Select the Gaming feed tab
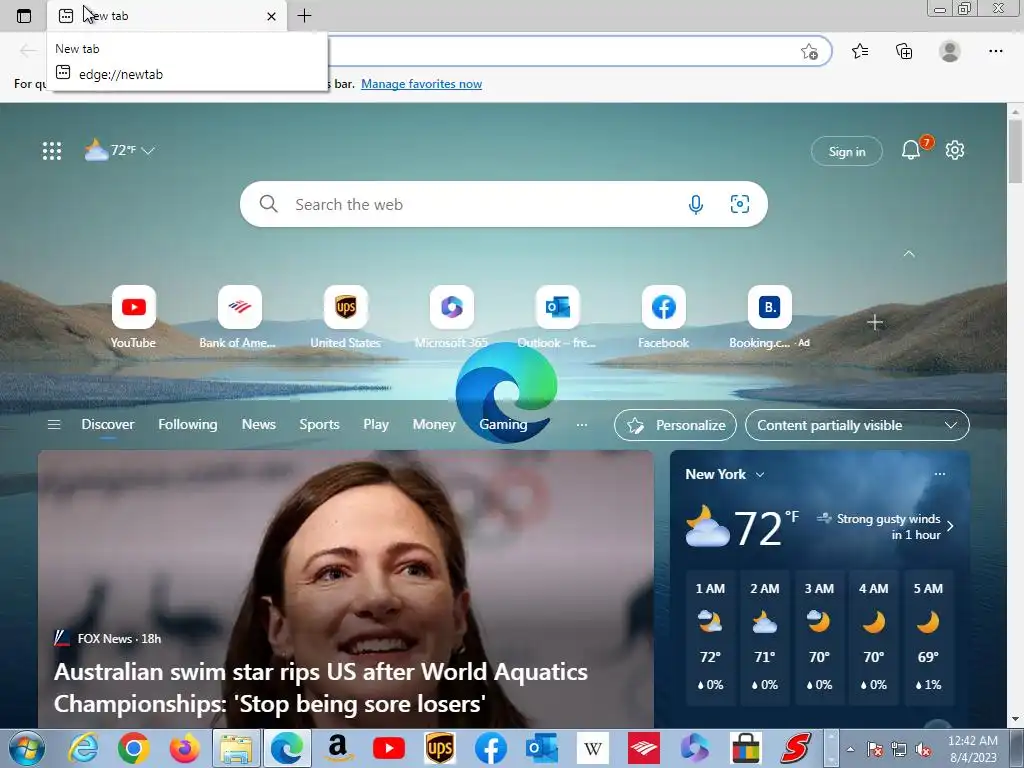Screen dimensions: 1024x768 coord(503,424)
